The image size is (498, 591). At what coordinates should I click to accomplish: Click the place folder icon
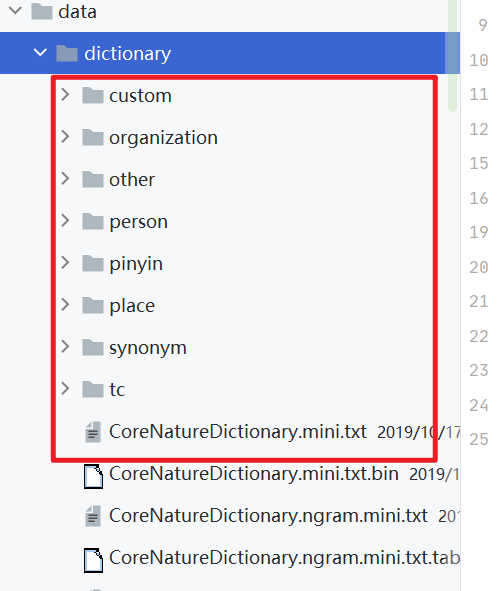(x=93, y=305)
